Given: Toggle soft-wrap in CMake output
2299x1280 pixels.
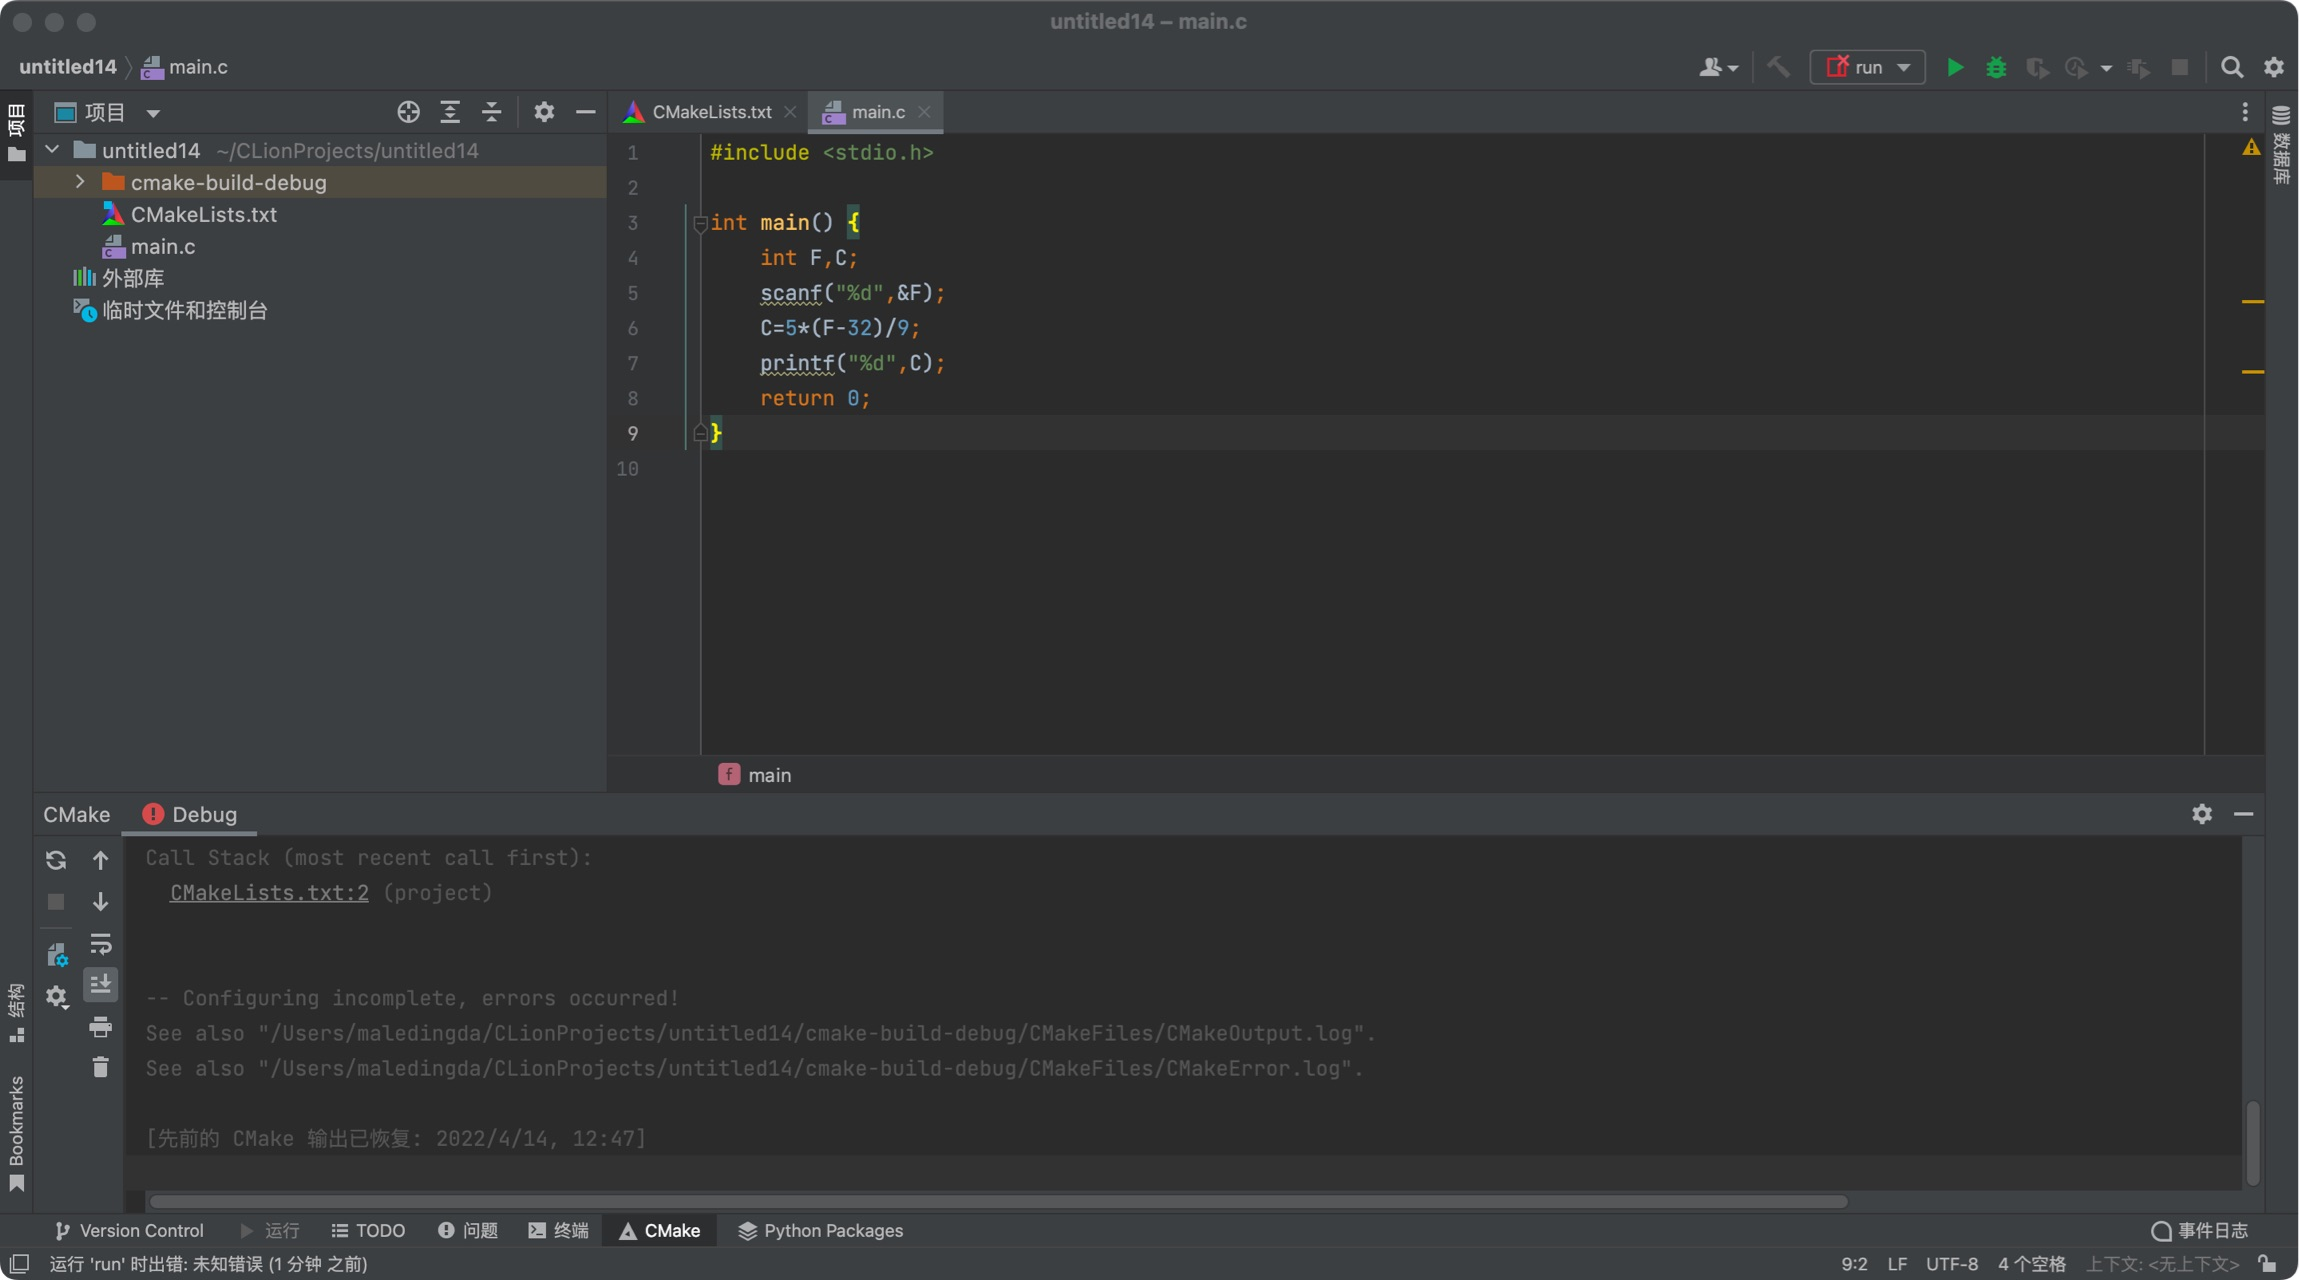Looking at the screenshot, I should click(100, 944).
